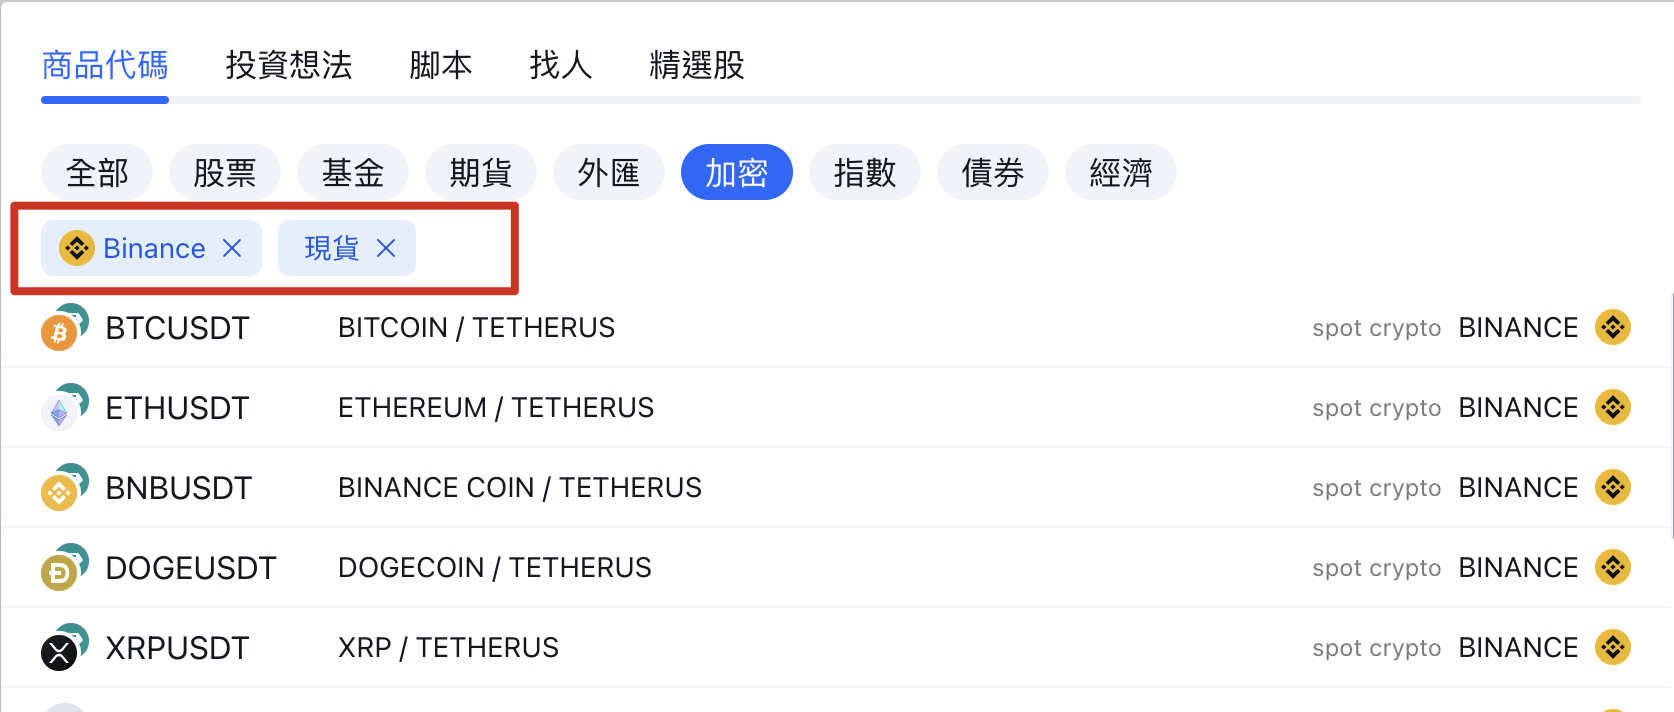1674x712 pixels.
Task: Click the 經濟 filter chip
Action: [1120, 172]
